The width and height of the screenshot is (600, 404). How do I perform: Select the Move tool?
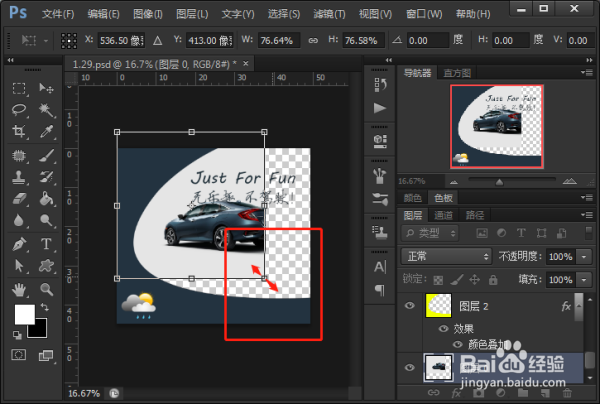pos(46,89)
